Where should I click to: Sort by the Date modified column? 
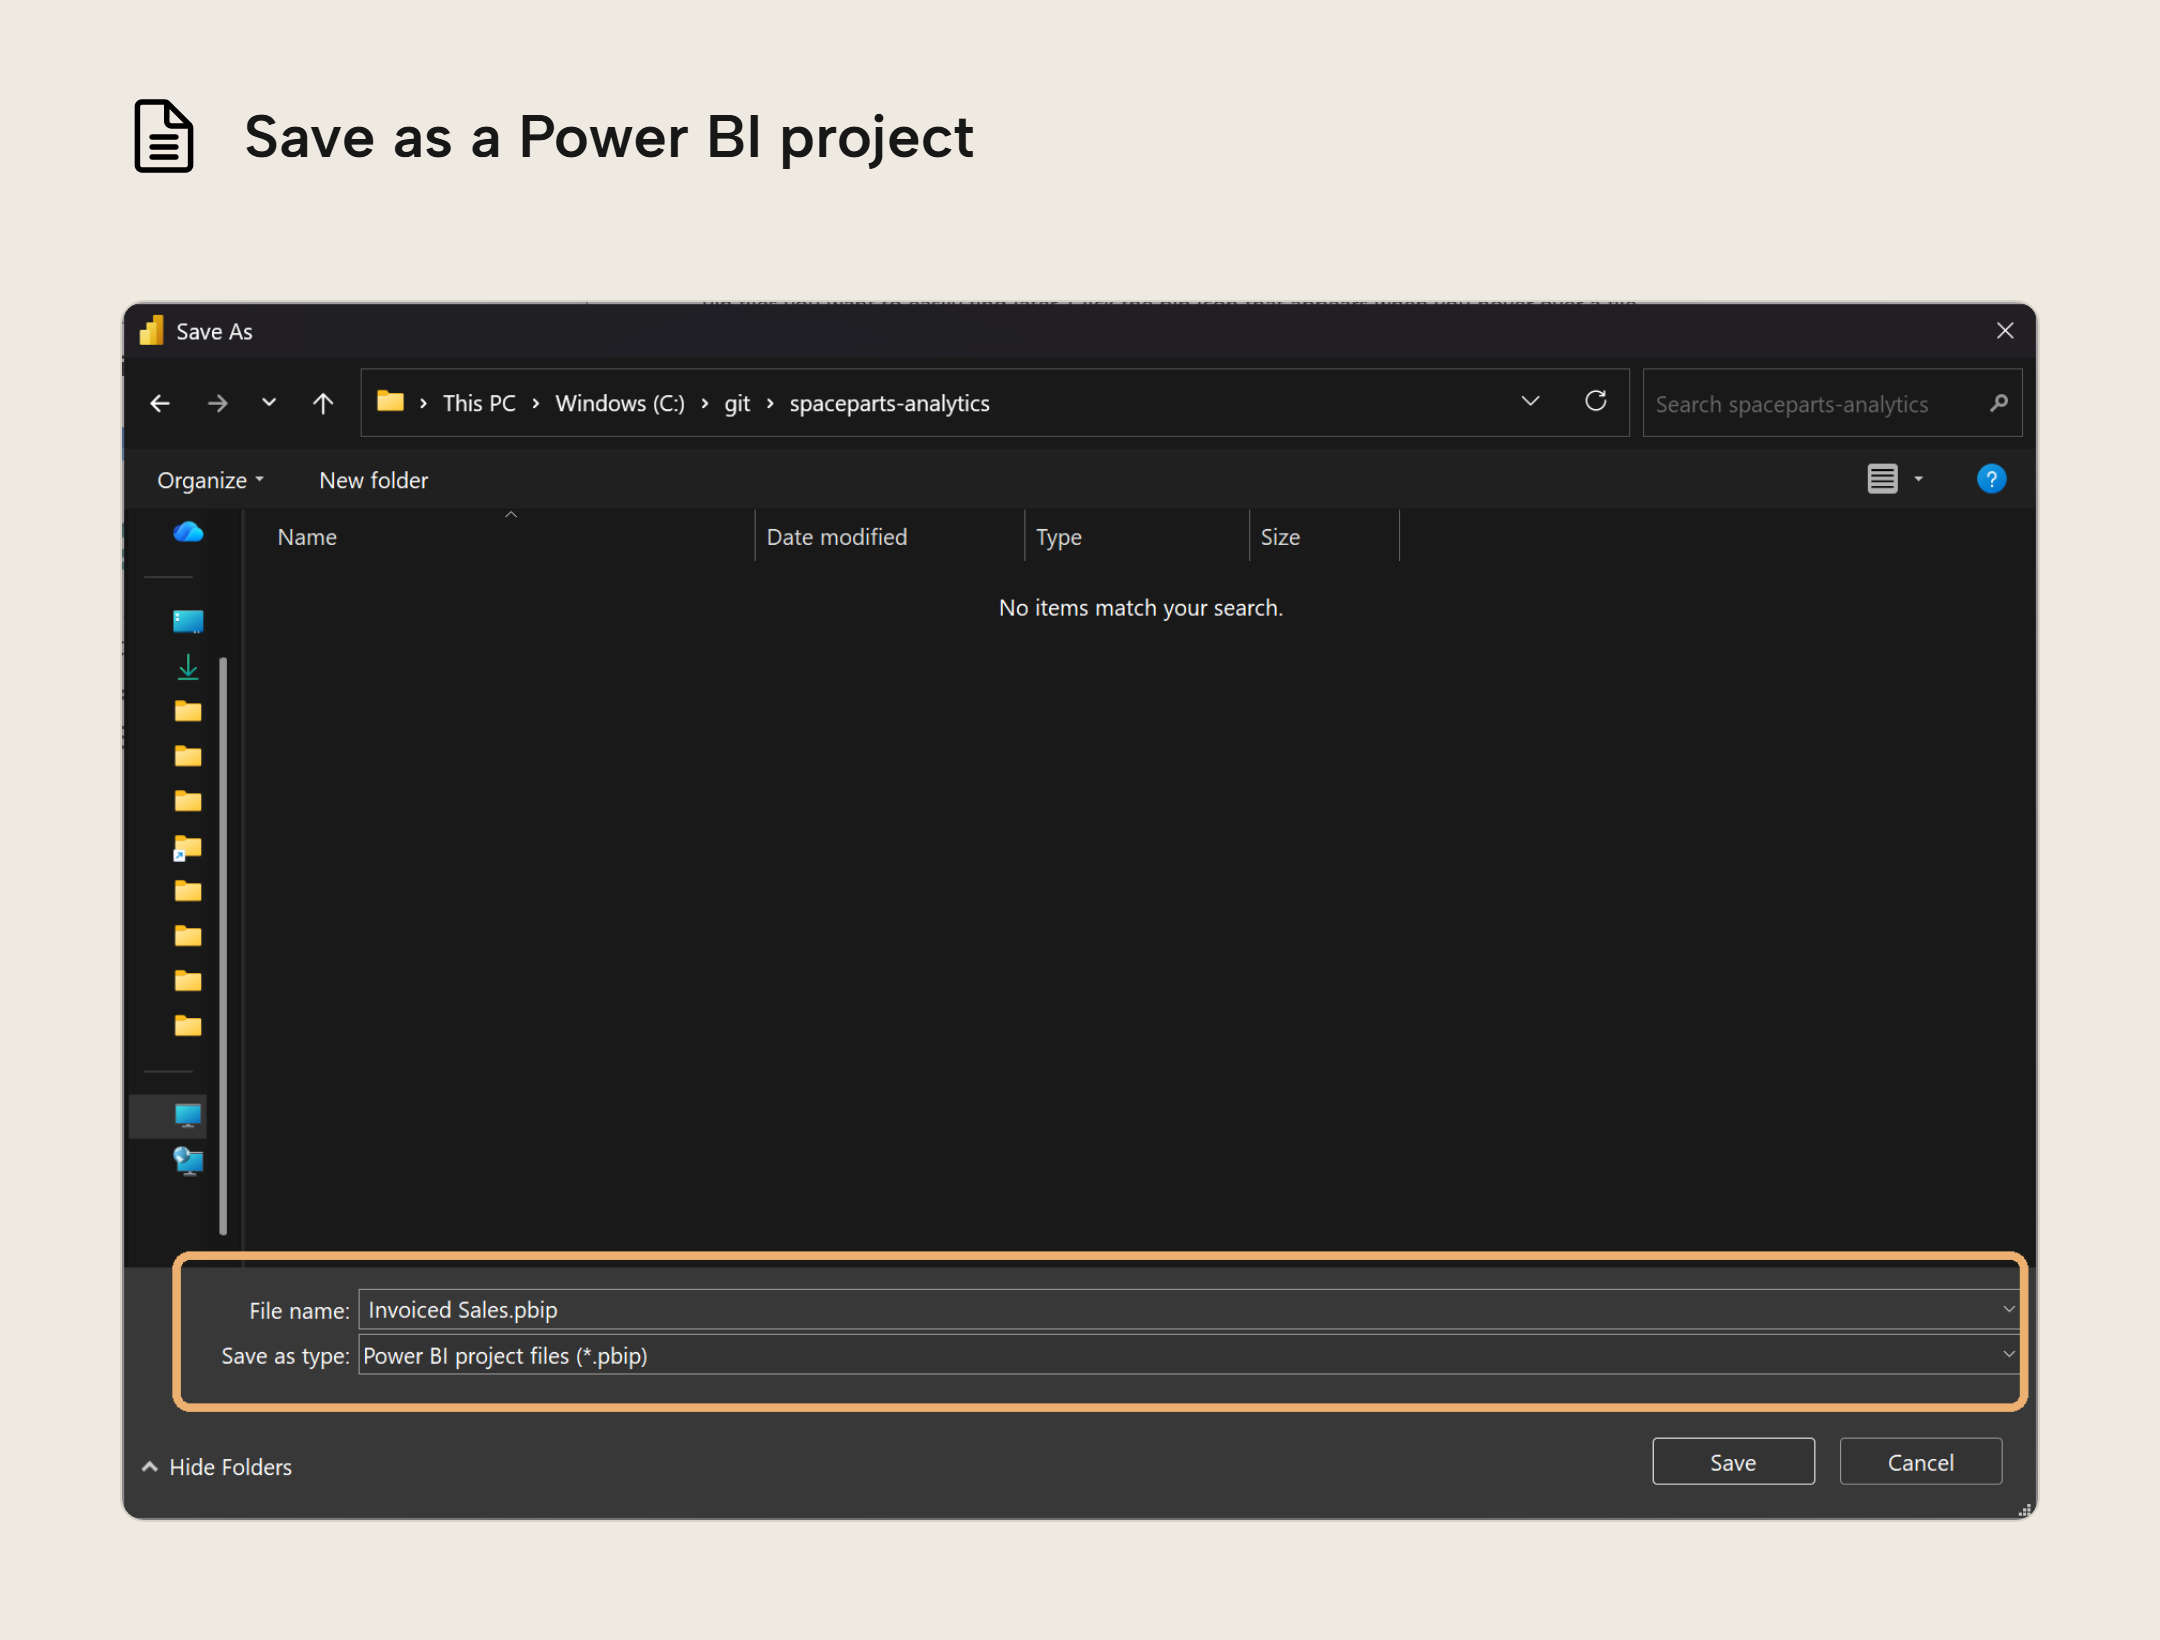click(889, 536)
